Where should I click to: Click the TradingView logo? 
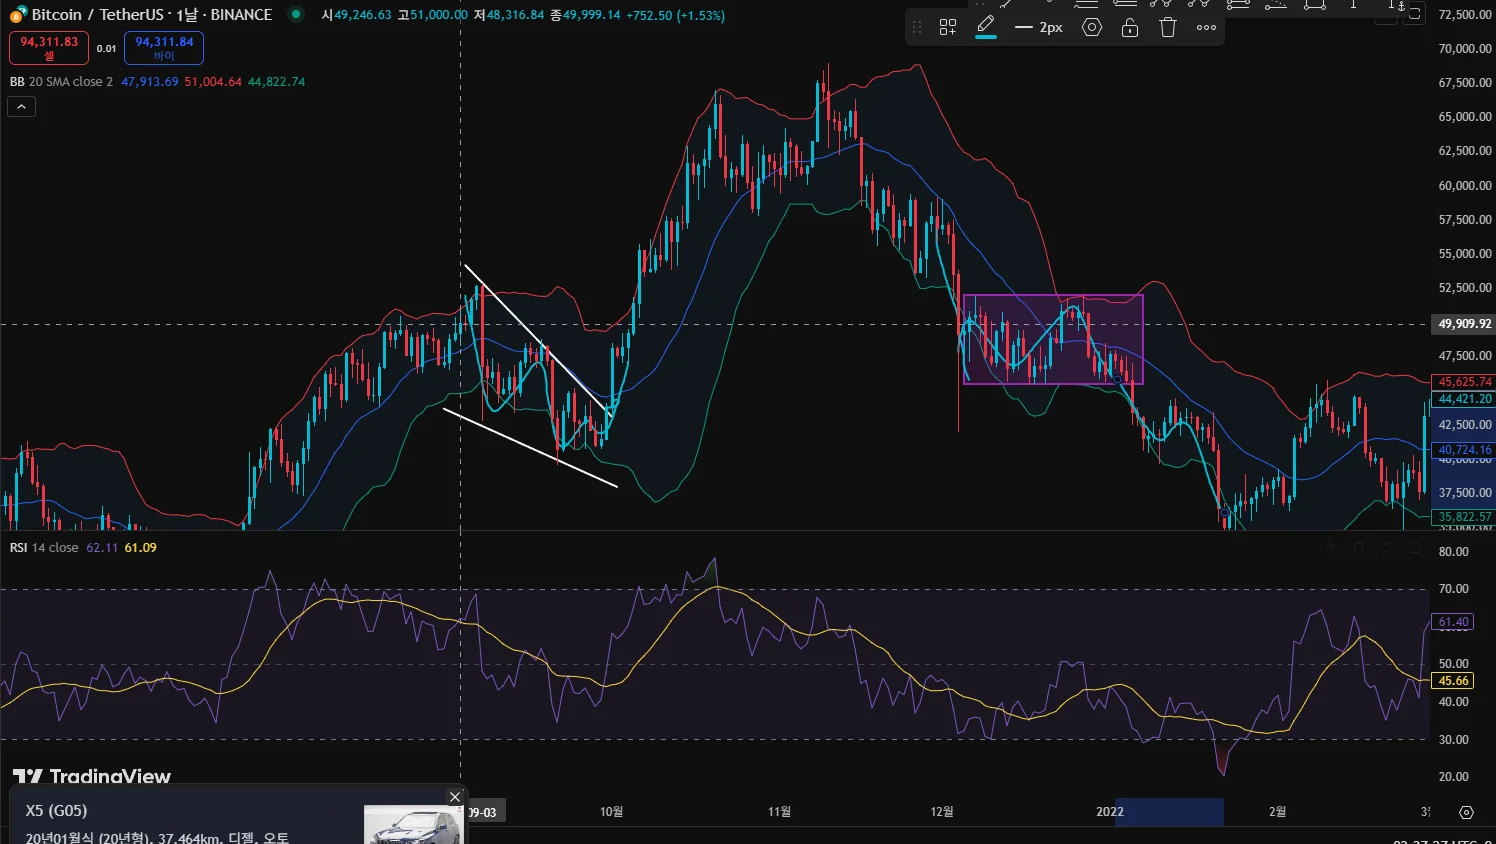[92, 776]
